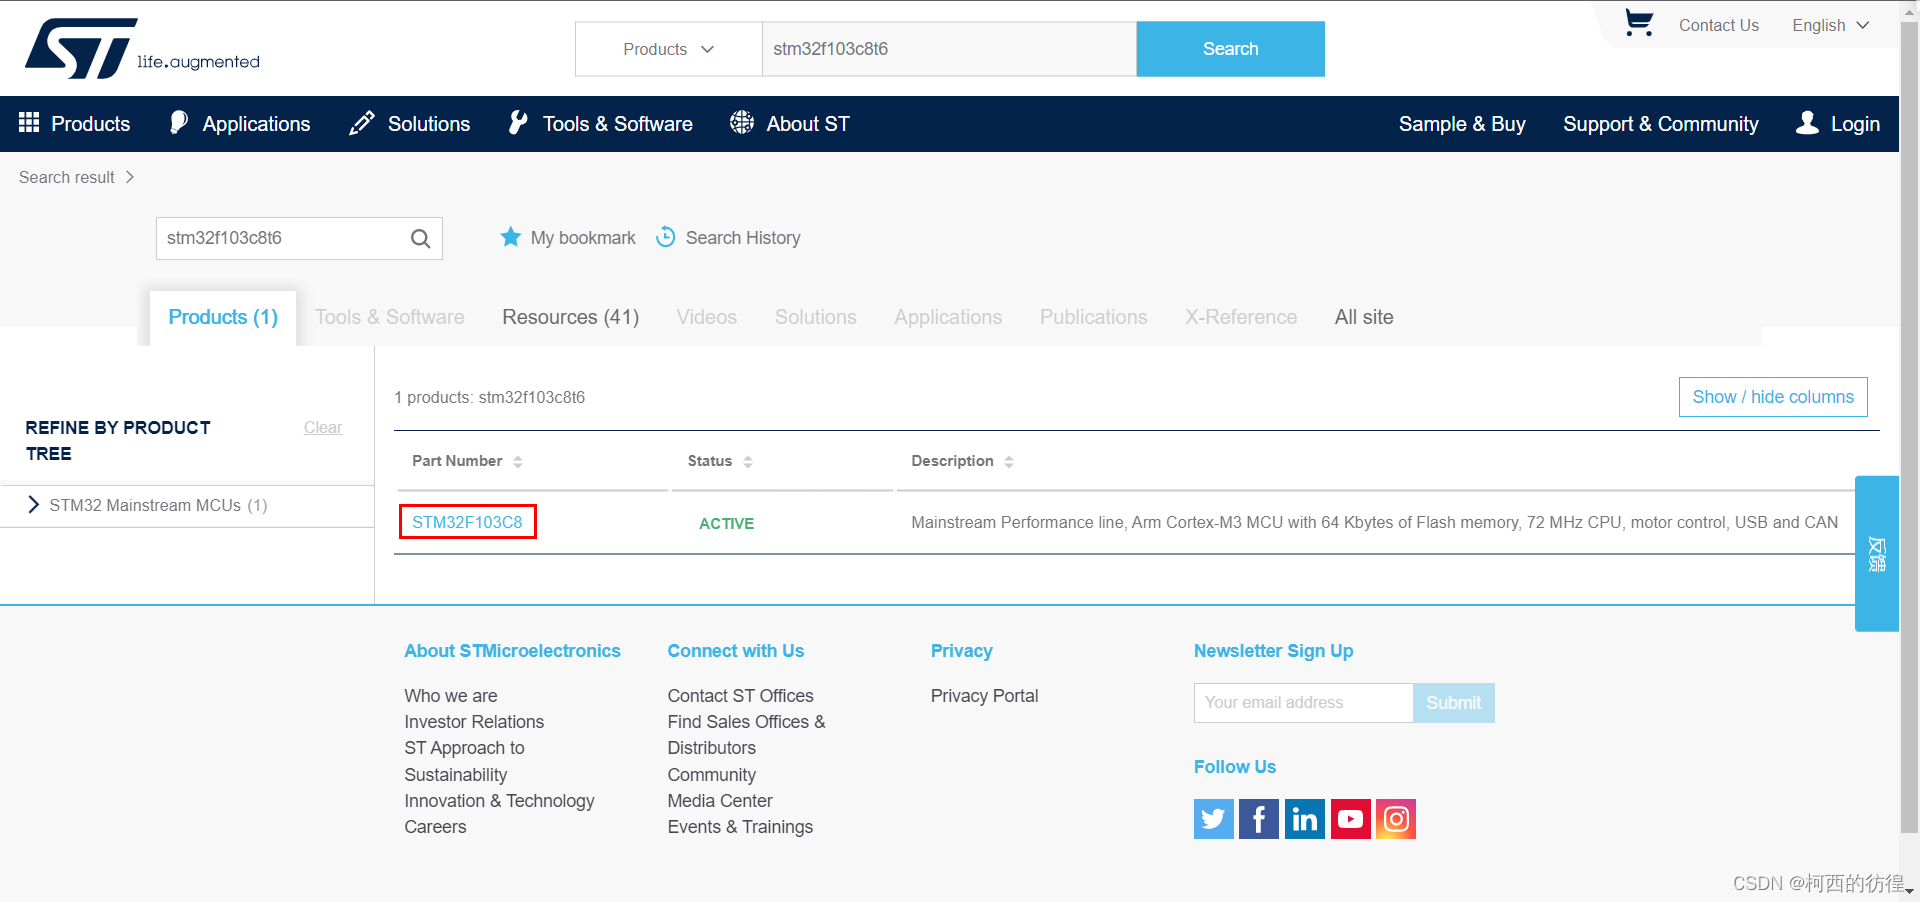This screenshot has width=1920, height=902.
Task: Open the Products main menu
Action: [74, 124]
